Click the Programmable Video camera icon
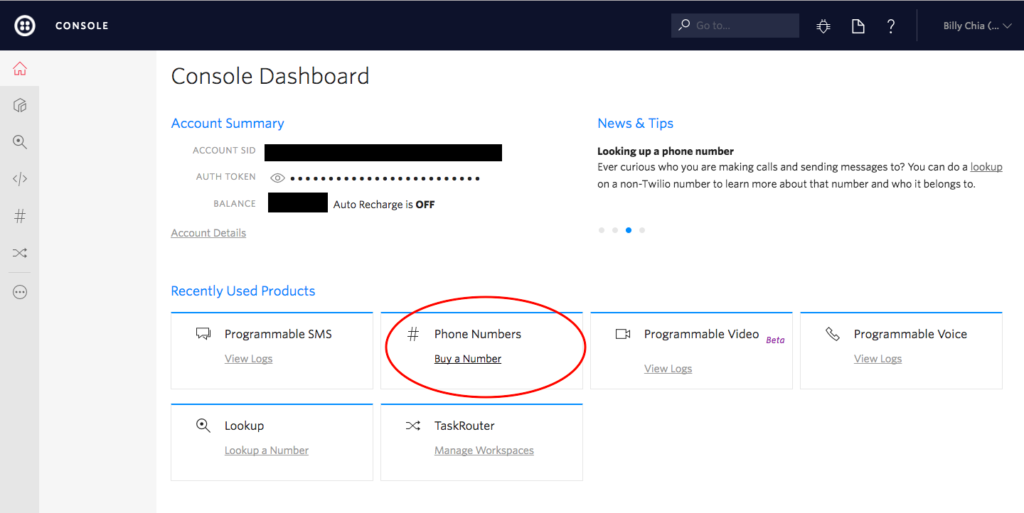1024x513 pixels. (x=622, y=334)
